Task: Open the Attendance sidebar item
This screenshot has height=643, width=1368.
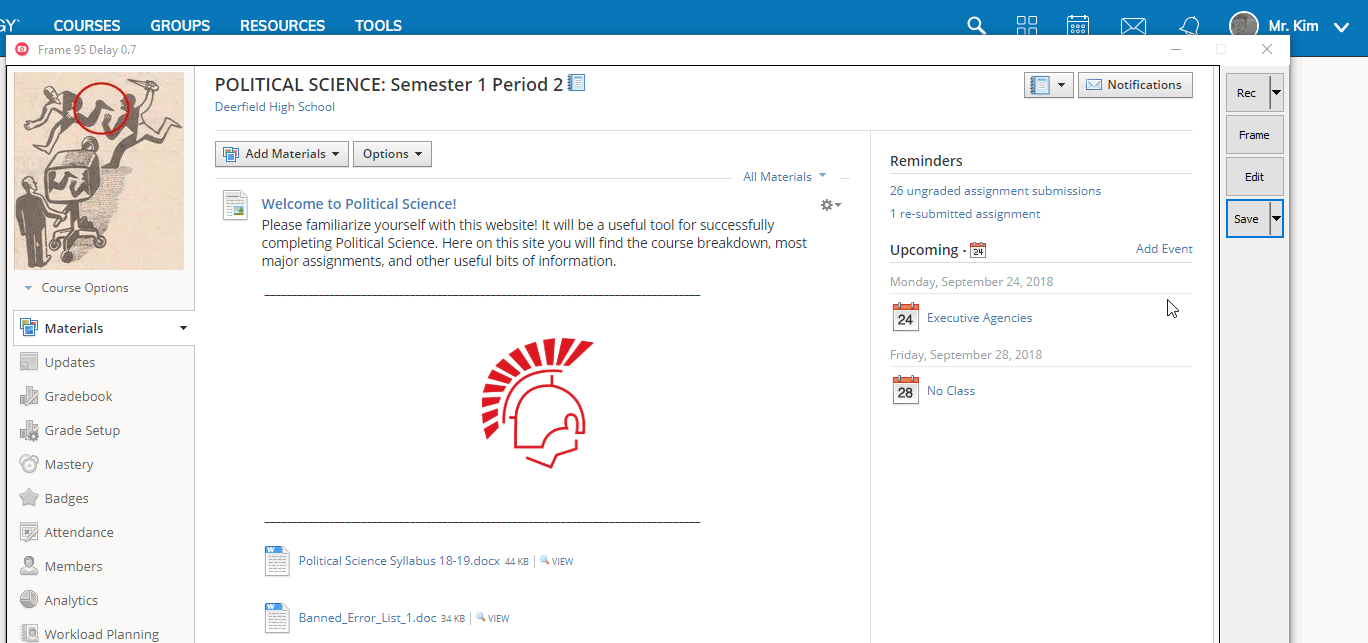Action: coord(79,532)
